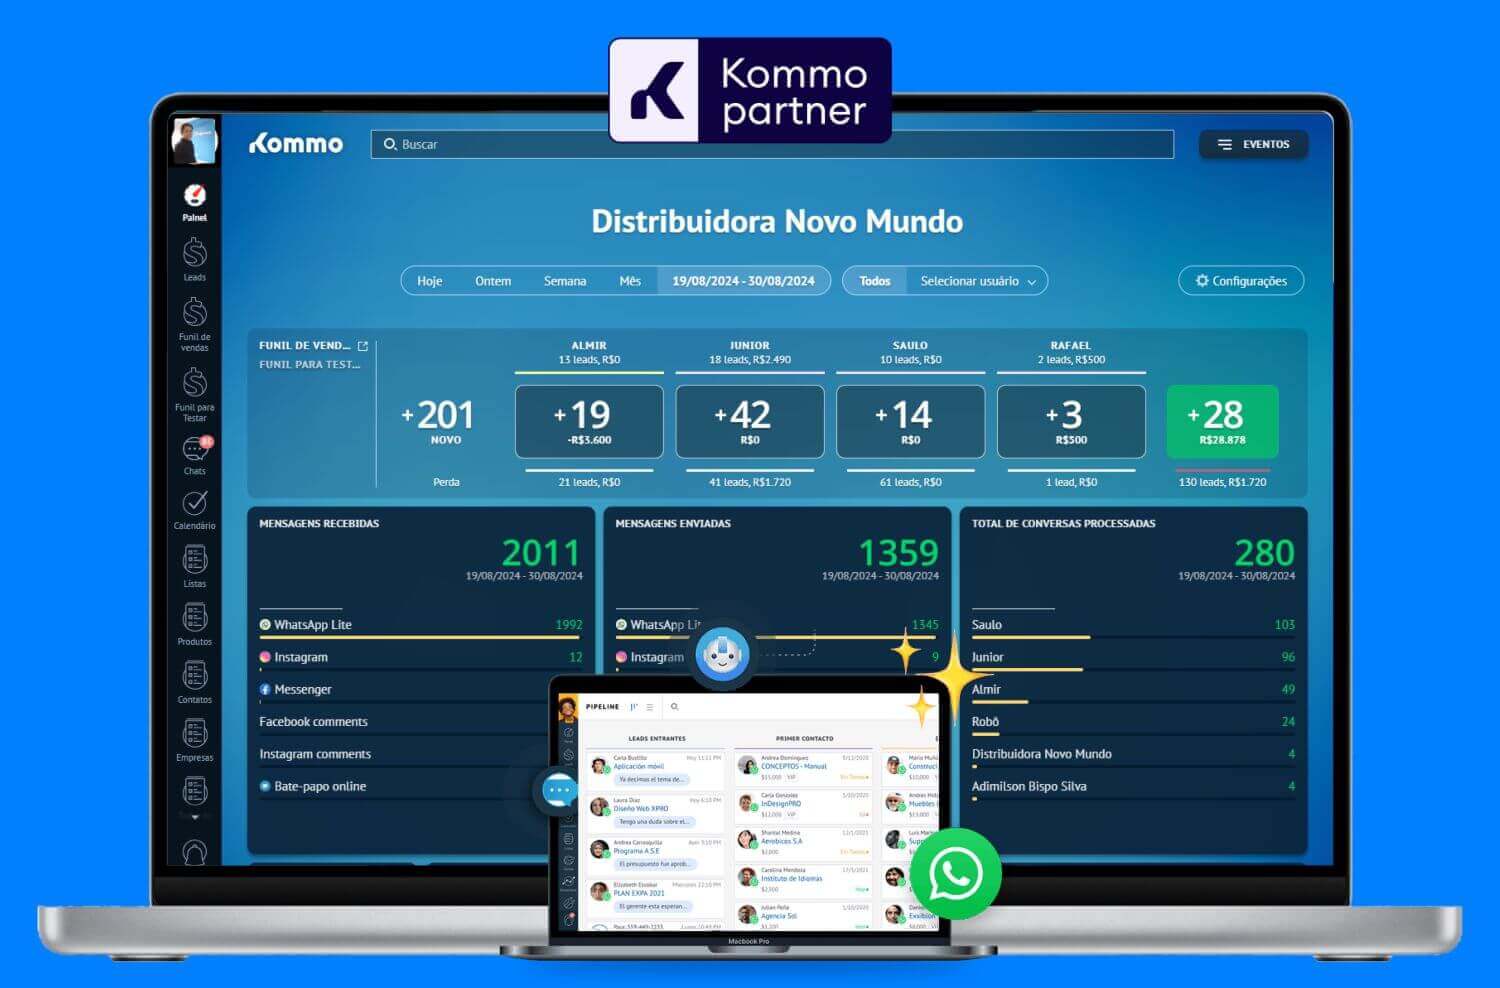The height and width of the screenshot is (988, 1500).
Task: Click 2011 received messages total
Action: [x=540, y=553]
